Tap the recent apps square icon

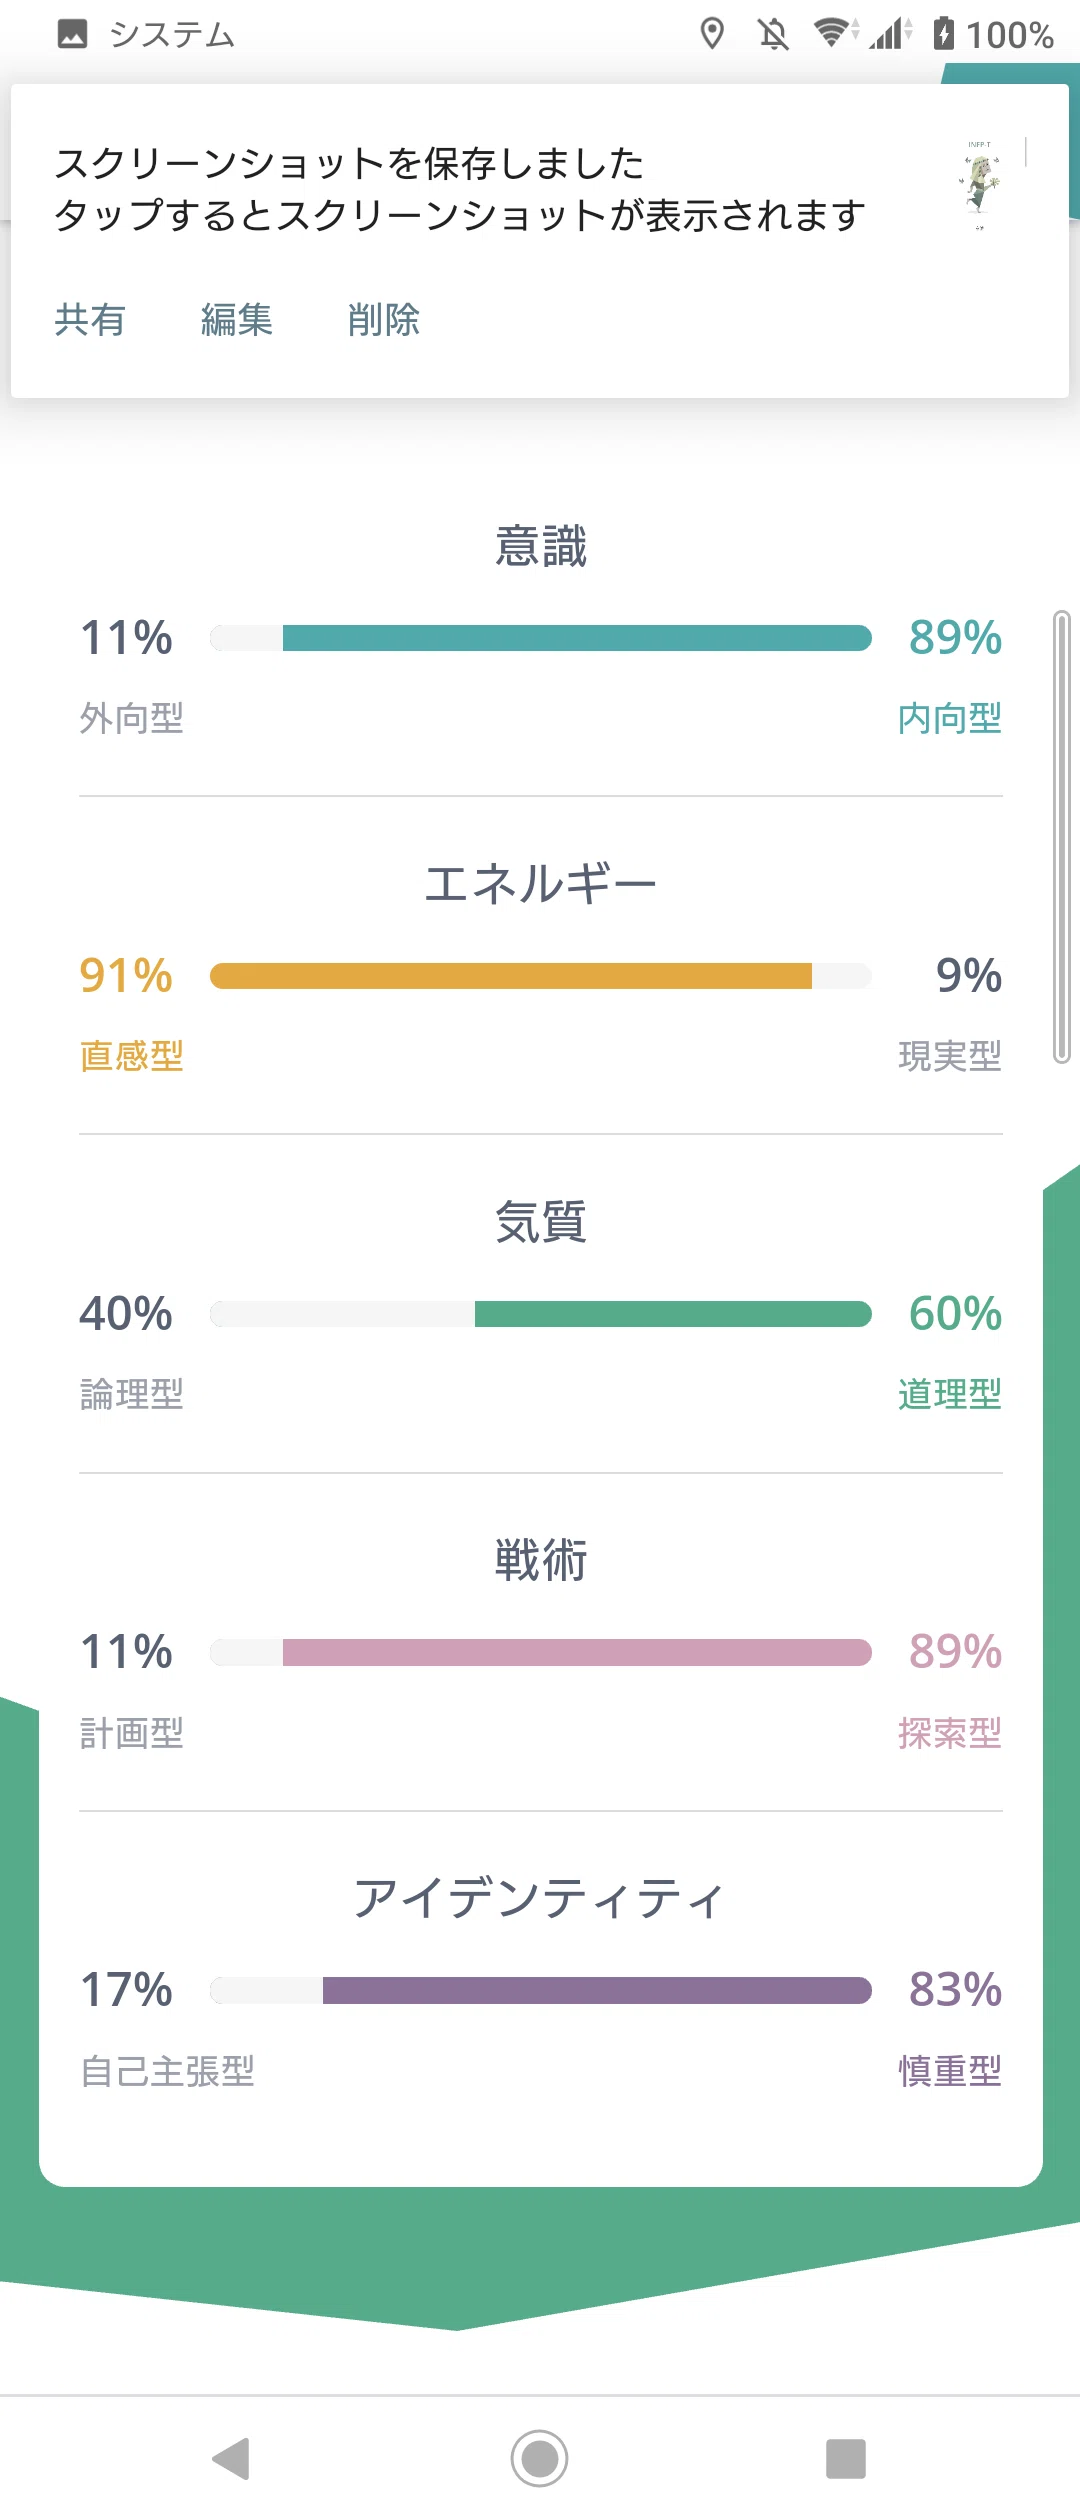click(846, 2458)
